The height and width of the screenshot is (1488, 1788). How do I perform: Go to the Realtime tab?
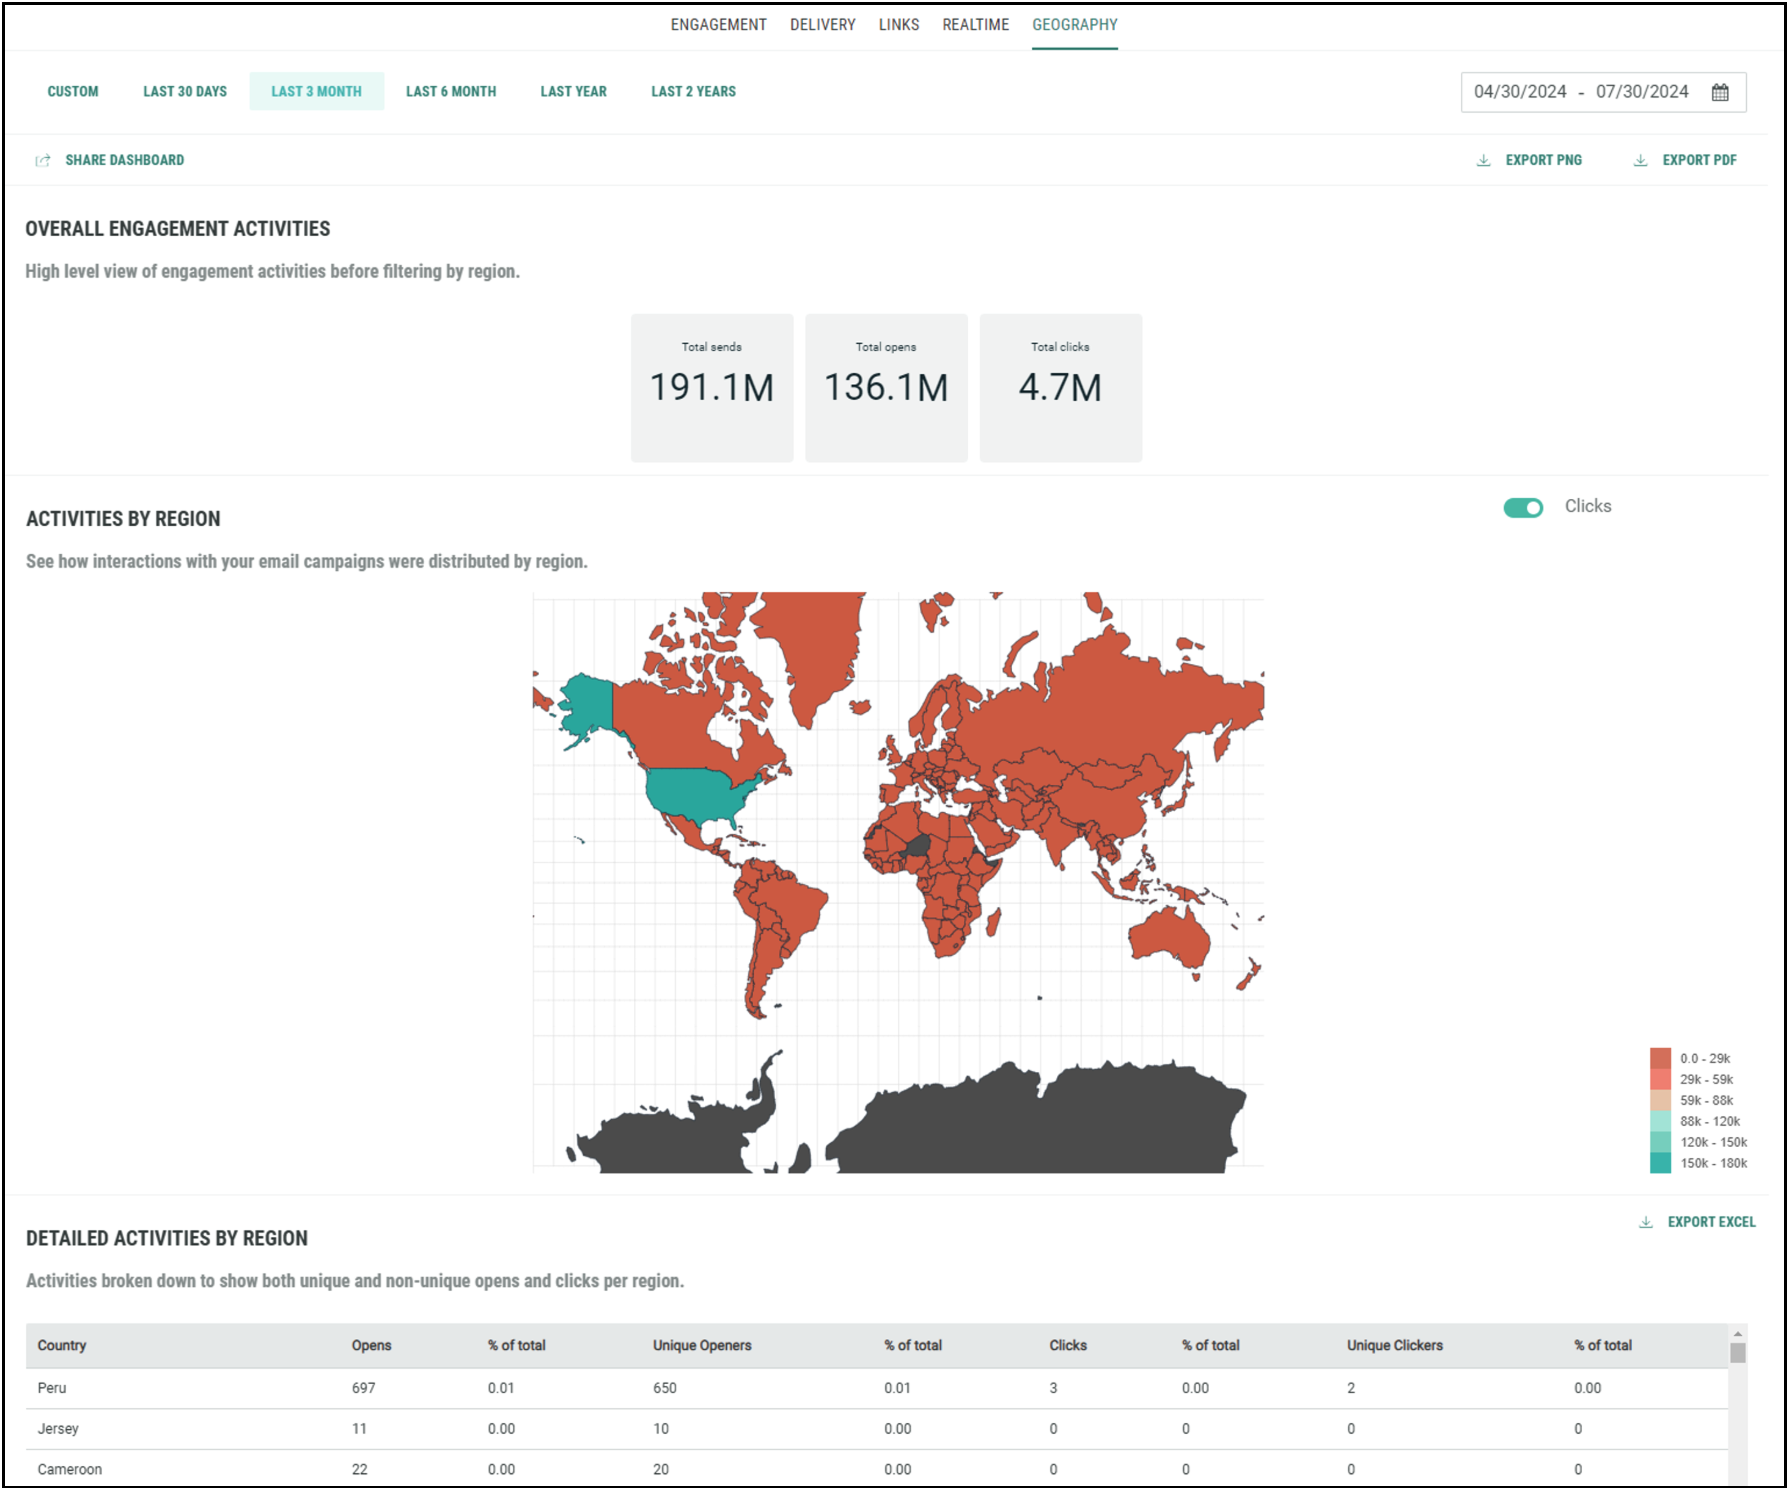pyautogui.click(x=975, y=25)
